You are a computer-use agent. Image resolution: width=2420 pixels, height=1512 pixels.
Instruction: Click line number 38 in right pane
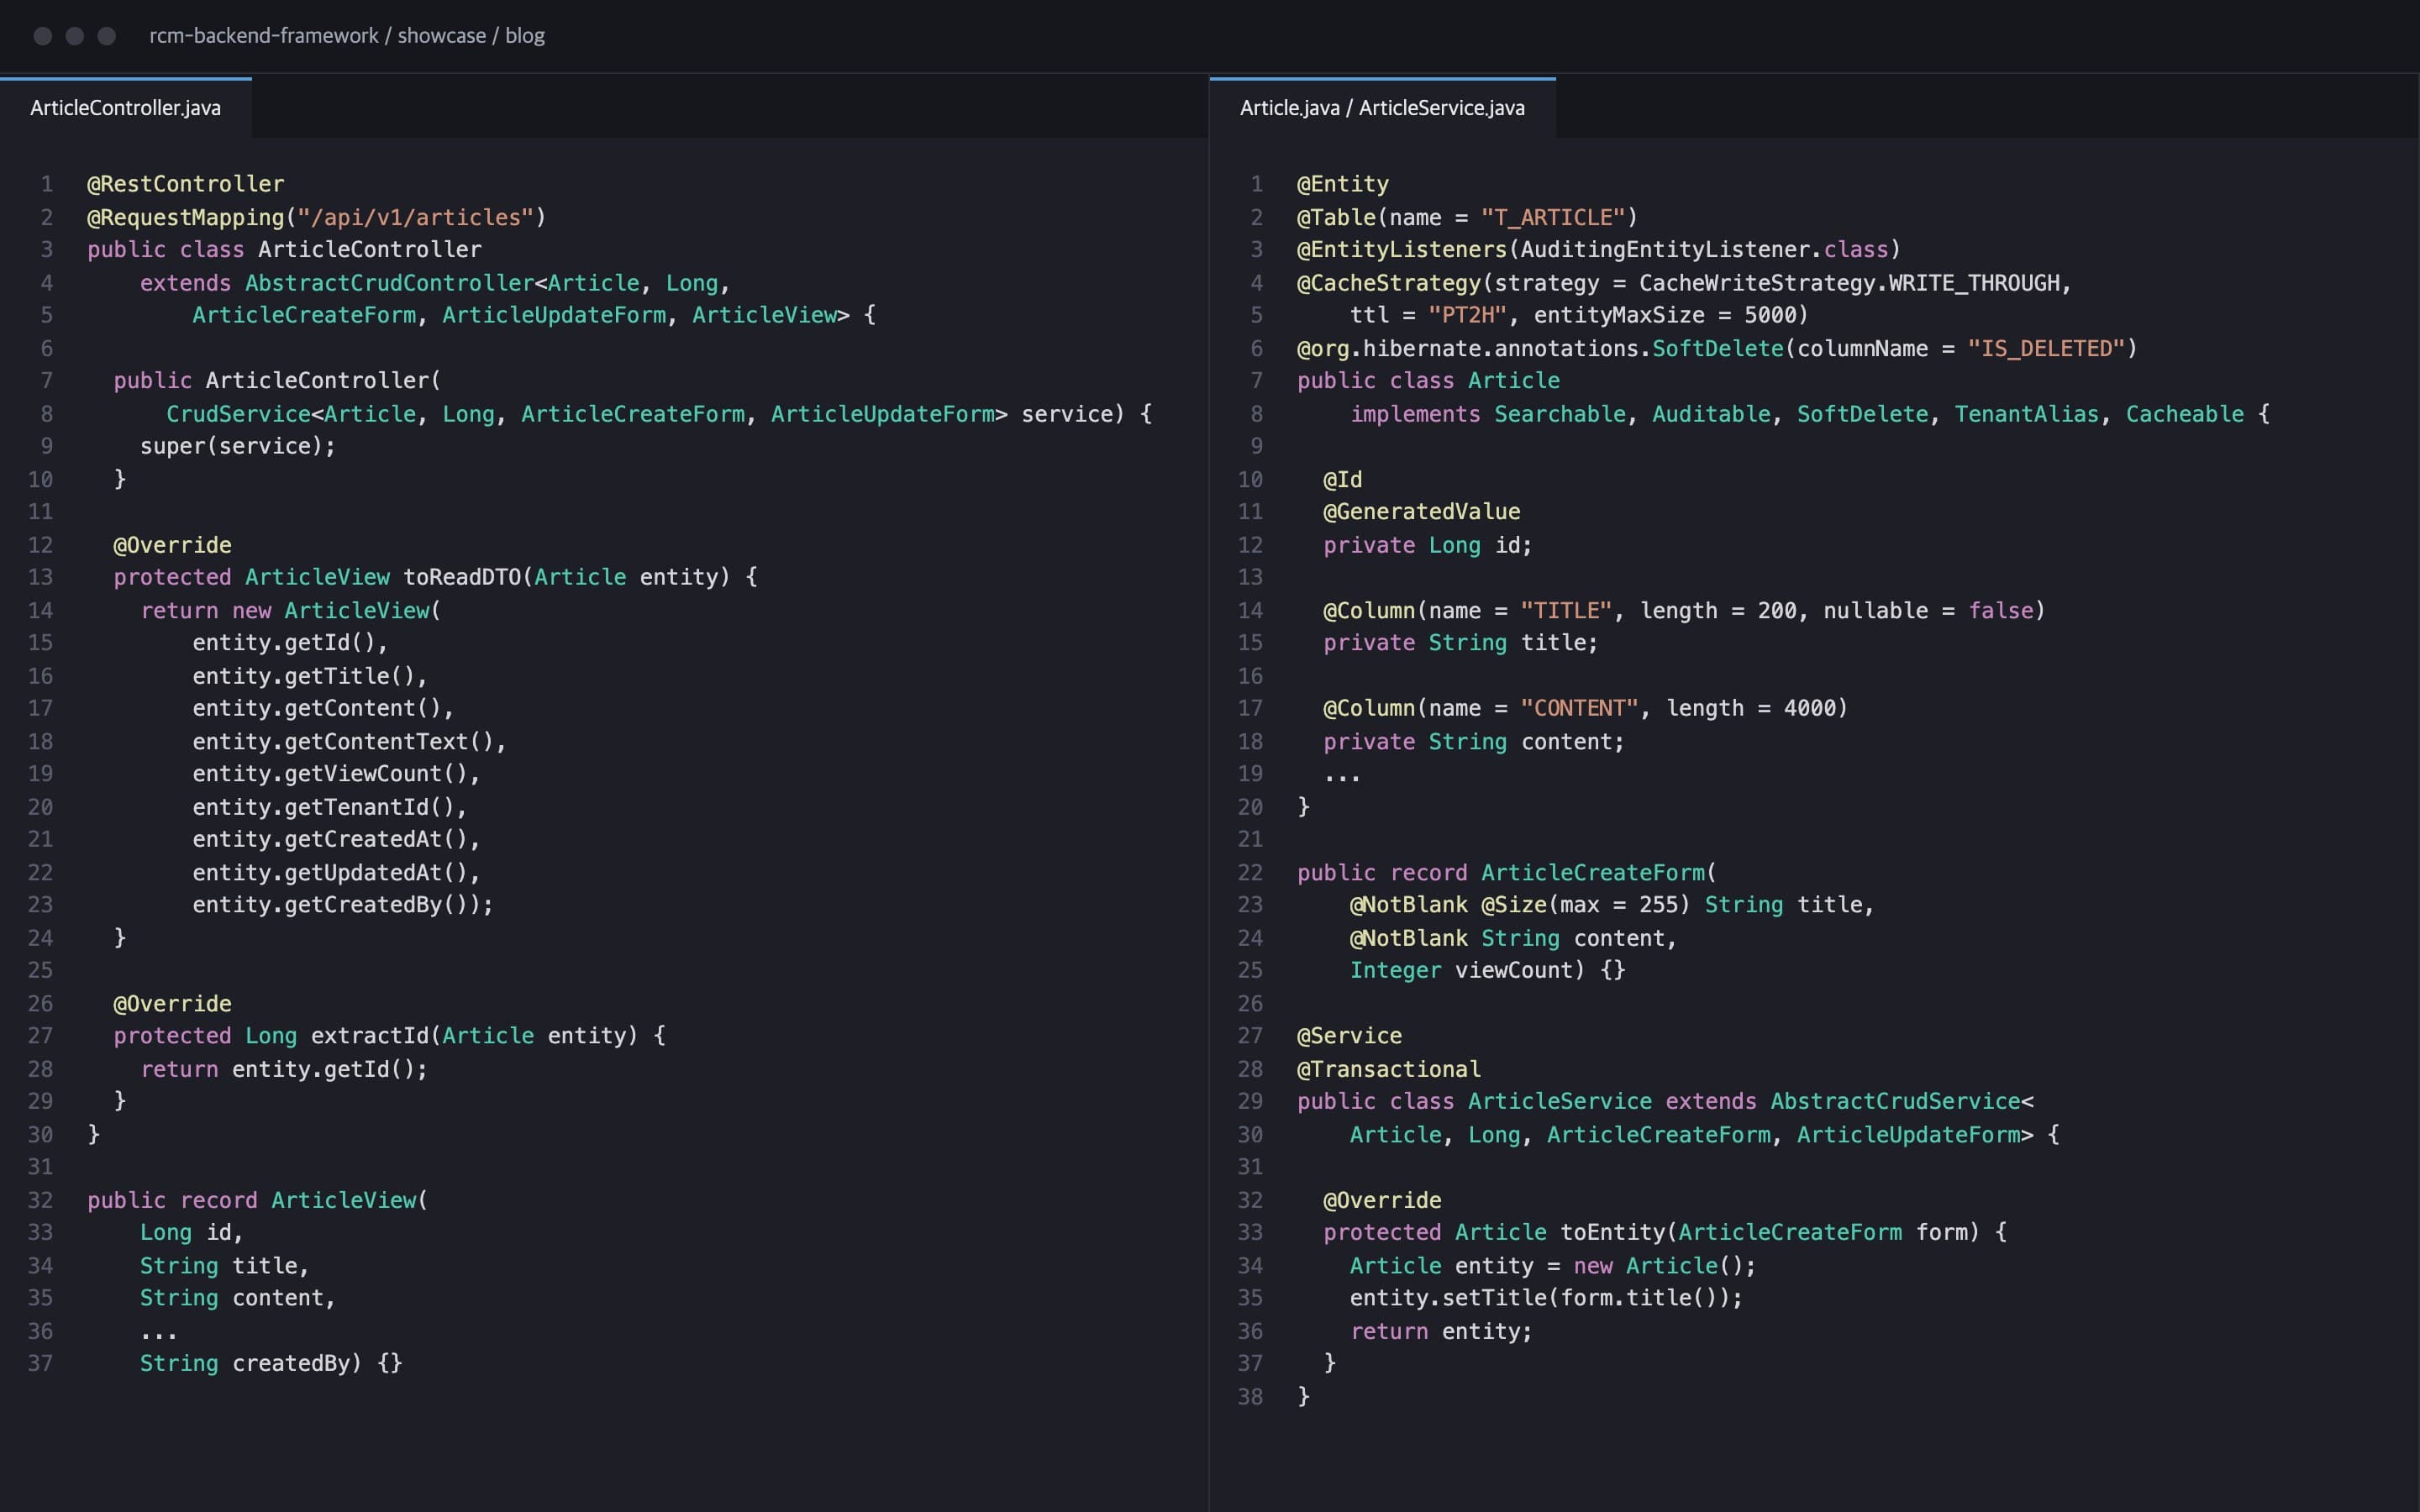1250,1397
